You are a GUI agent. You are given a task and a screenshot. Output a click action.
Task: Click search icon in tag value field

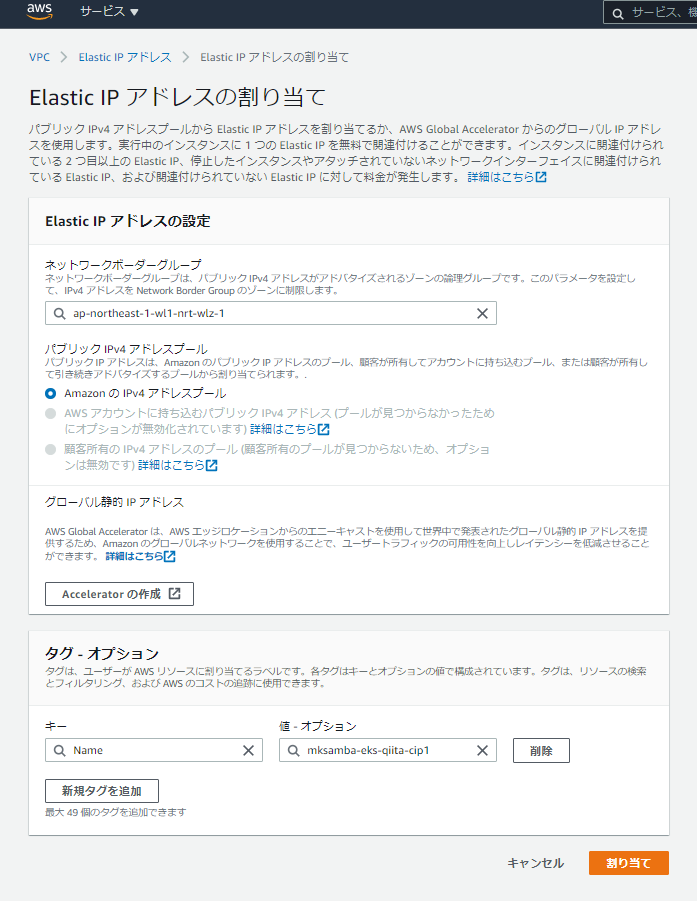[x=293, y=750]
